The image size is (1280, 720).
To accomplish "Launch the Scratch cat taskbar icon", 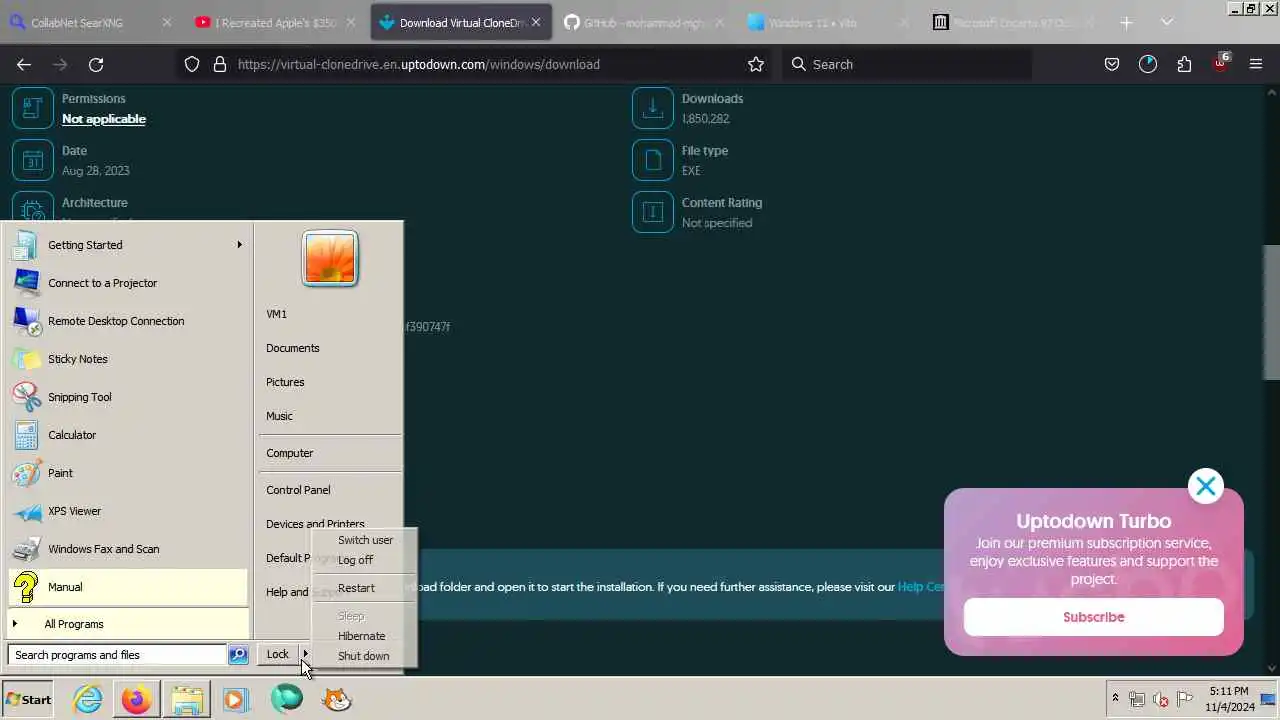I will click(337, 699).
